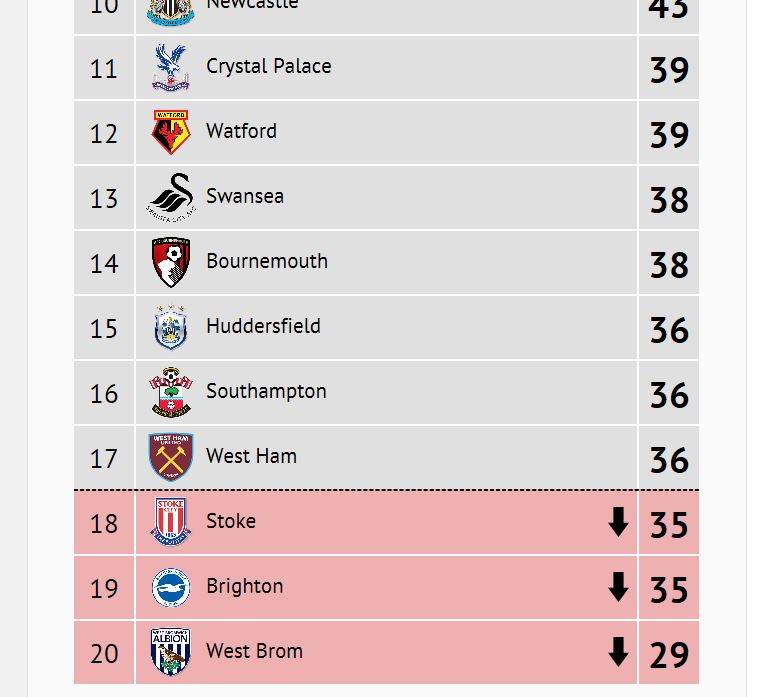
Task: Open the Bournemouth team name link
Action: tap(266, 261)
